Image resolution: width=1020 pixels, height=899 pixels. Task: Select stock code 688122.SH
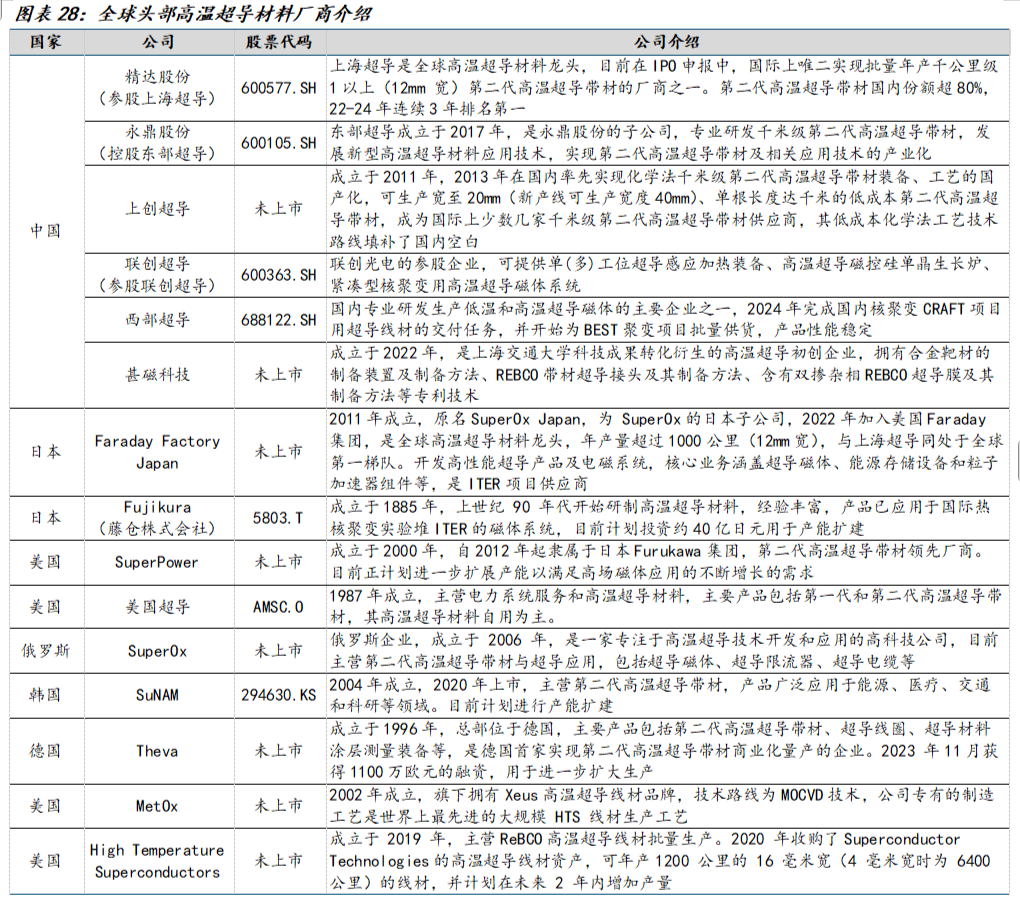[279, 320]
